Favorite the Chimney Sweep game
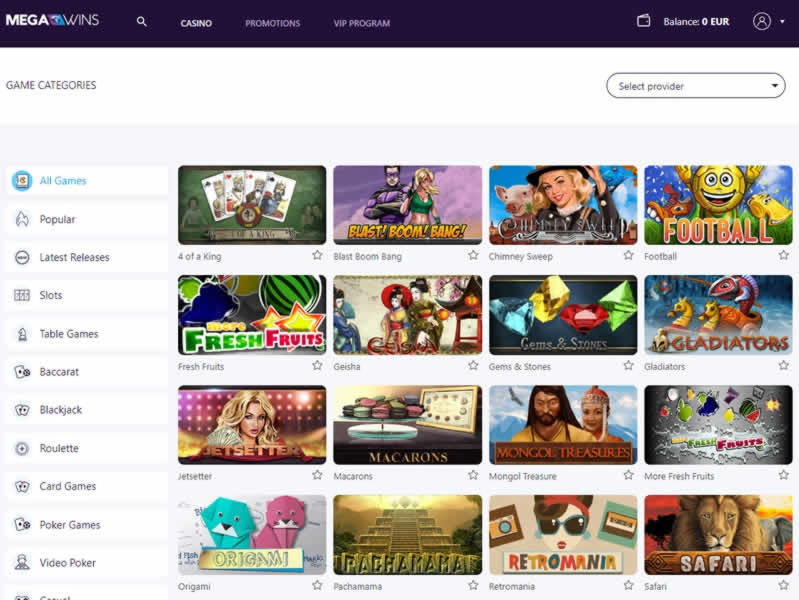799x600 pixels. (629, 255)
